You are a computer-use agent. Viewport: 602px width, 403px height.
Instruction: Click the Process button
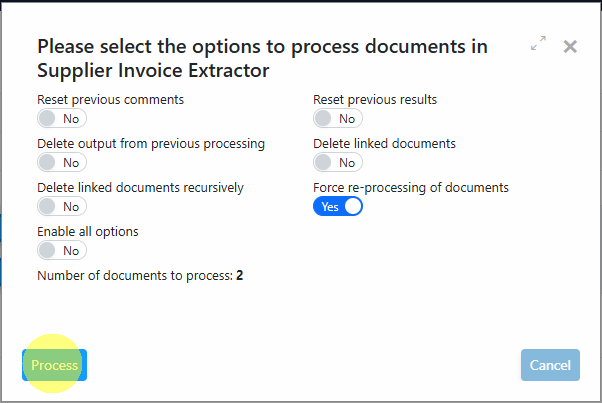55,365
